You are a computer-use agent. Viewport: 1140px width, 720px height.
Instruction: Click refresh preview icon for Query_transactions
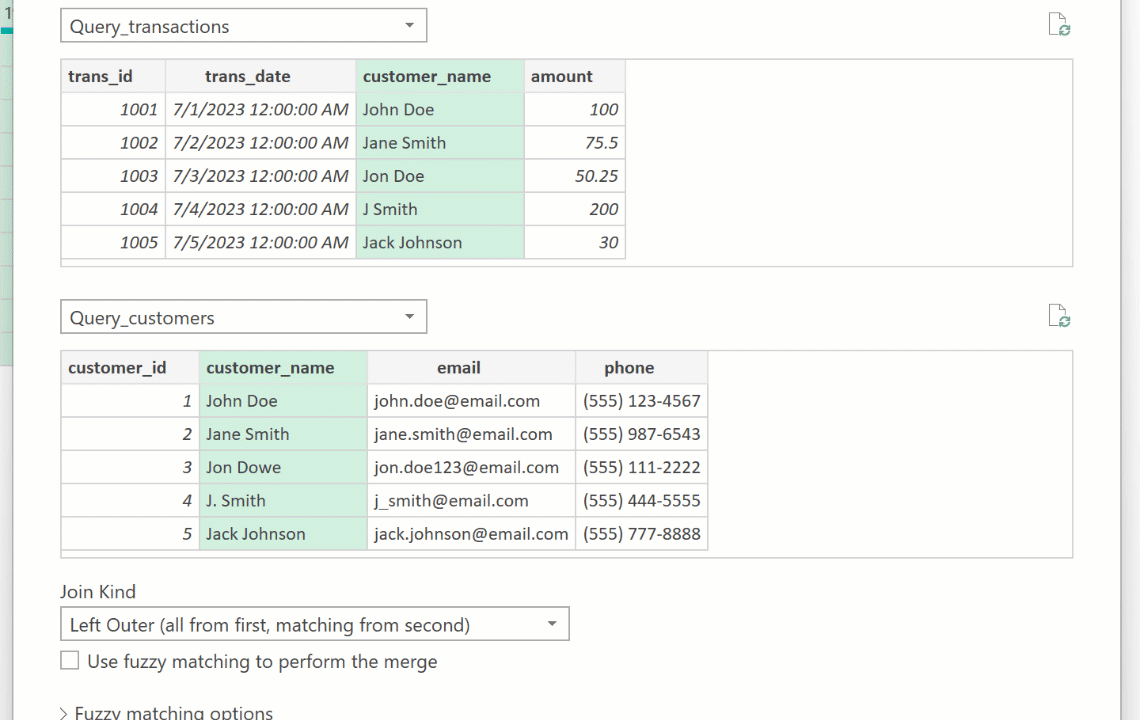tap(1059, 25)
